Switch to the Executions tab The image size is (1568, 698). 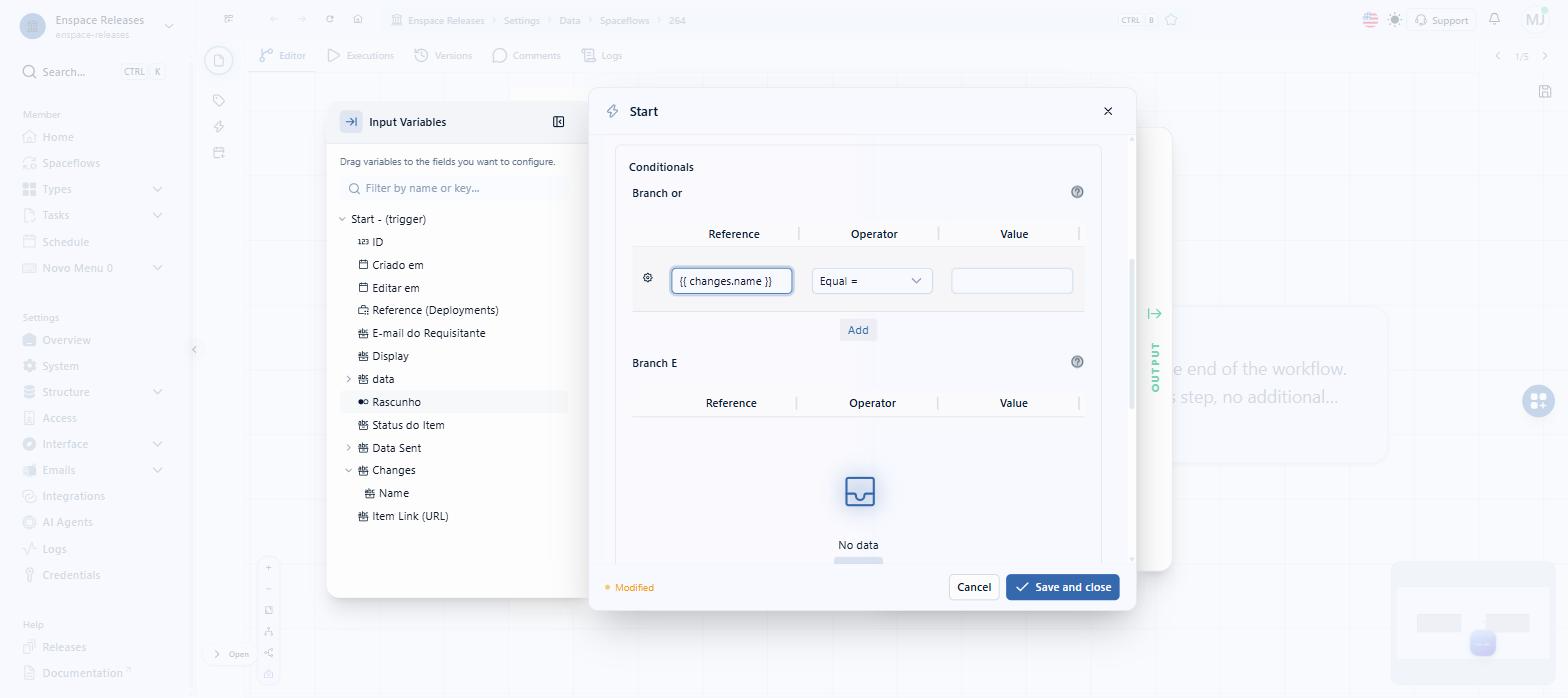pos(360,55)
